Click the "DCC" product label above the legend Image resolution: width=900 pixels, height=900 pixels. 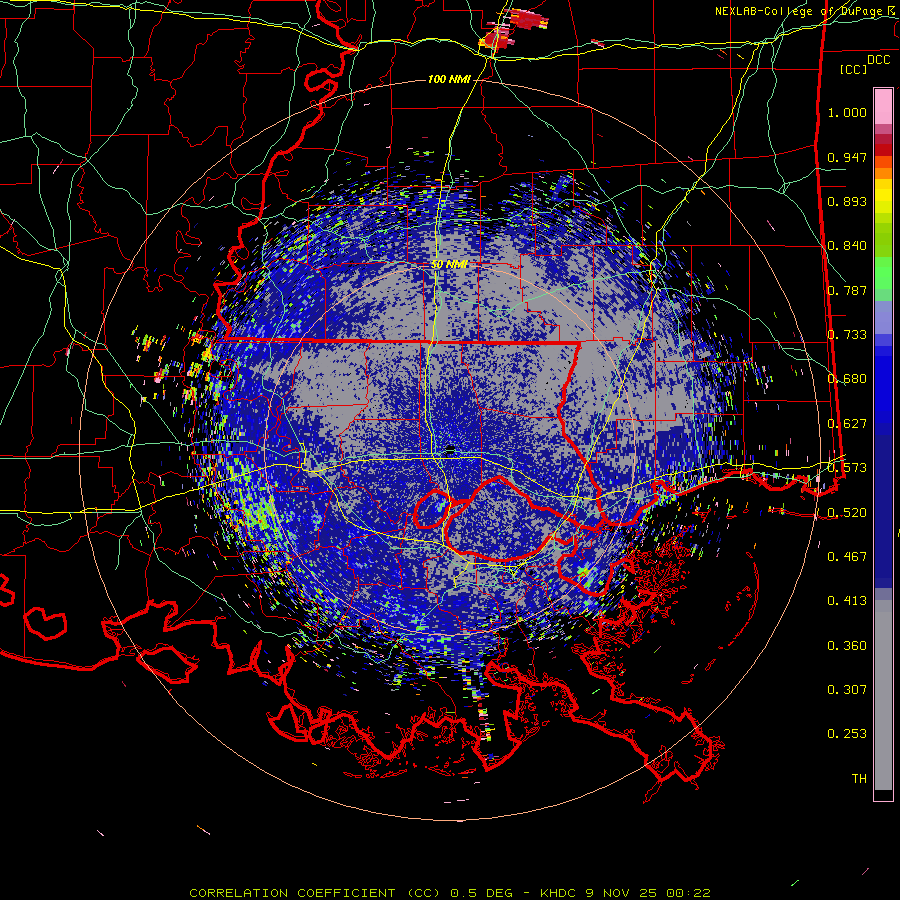878,60
